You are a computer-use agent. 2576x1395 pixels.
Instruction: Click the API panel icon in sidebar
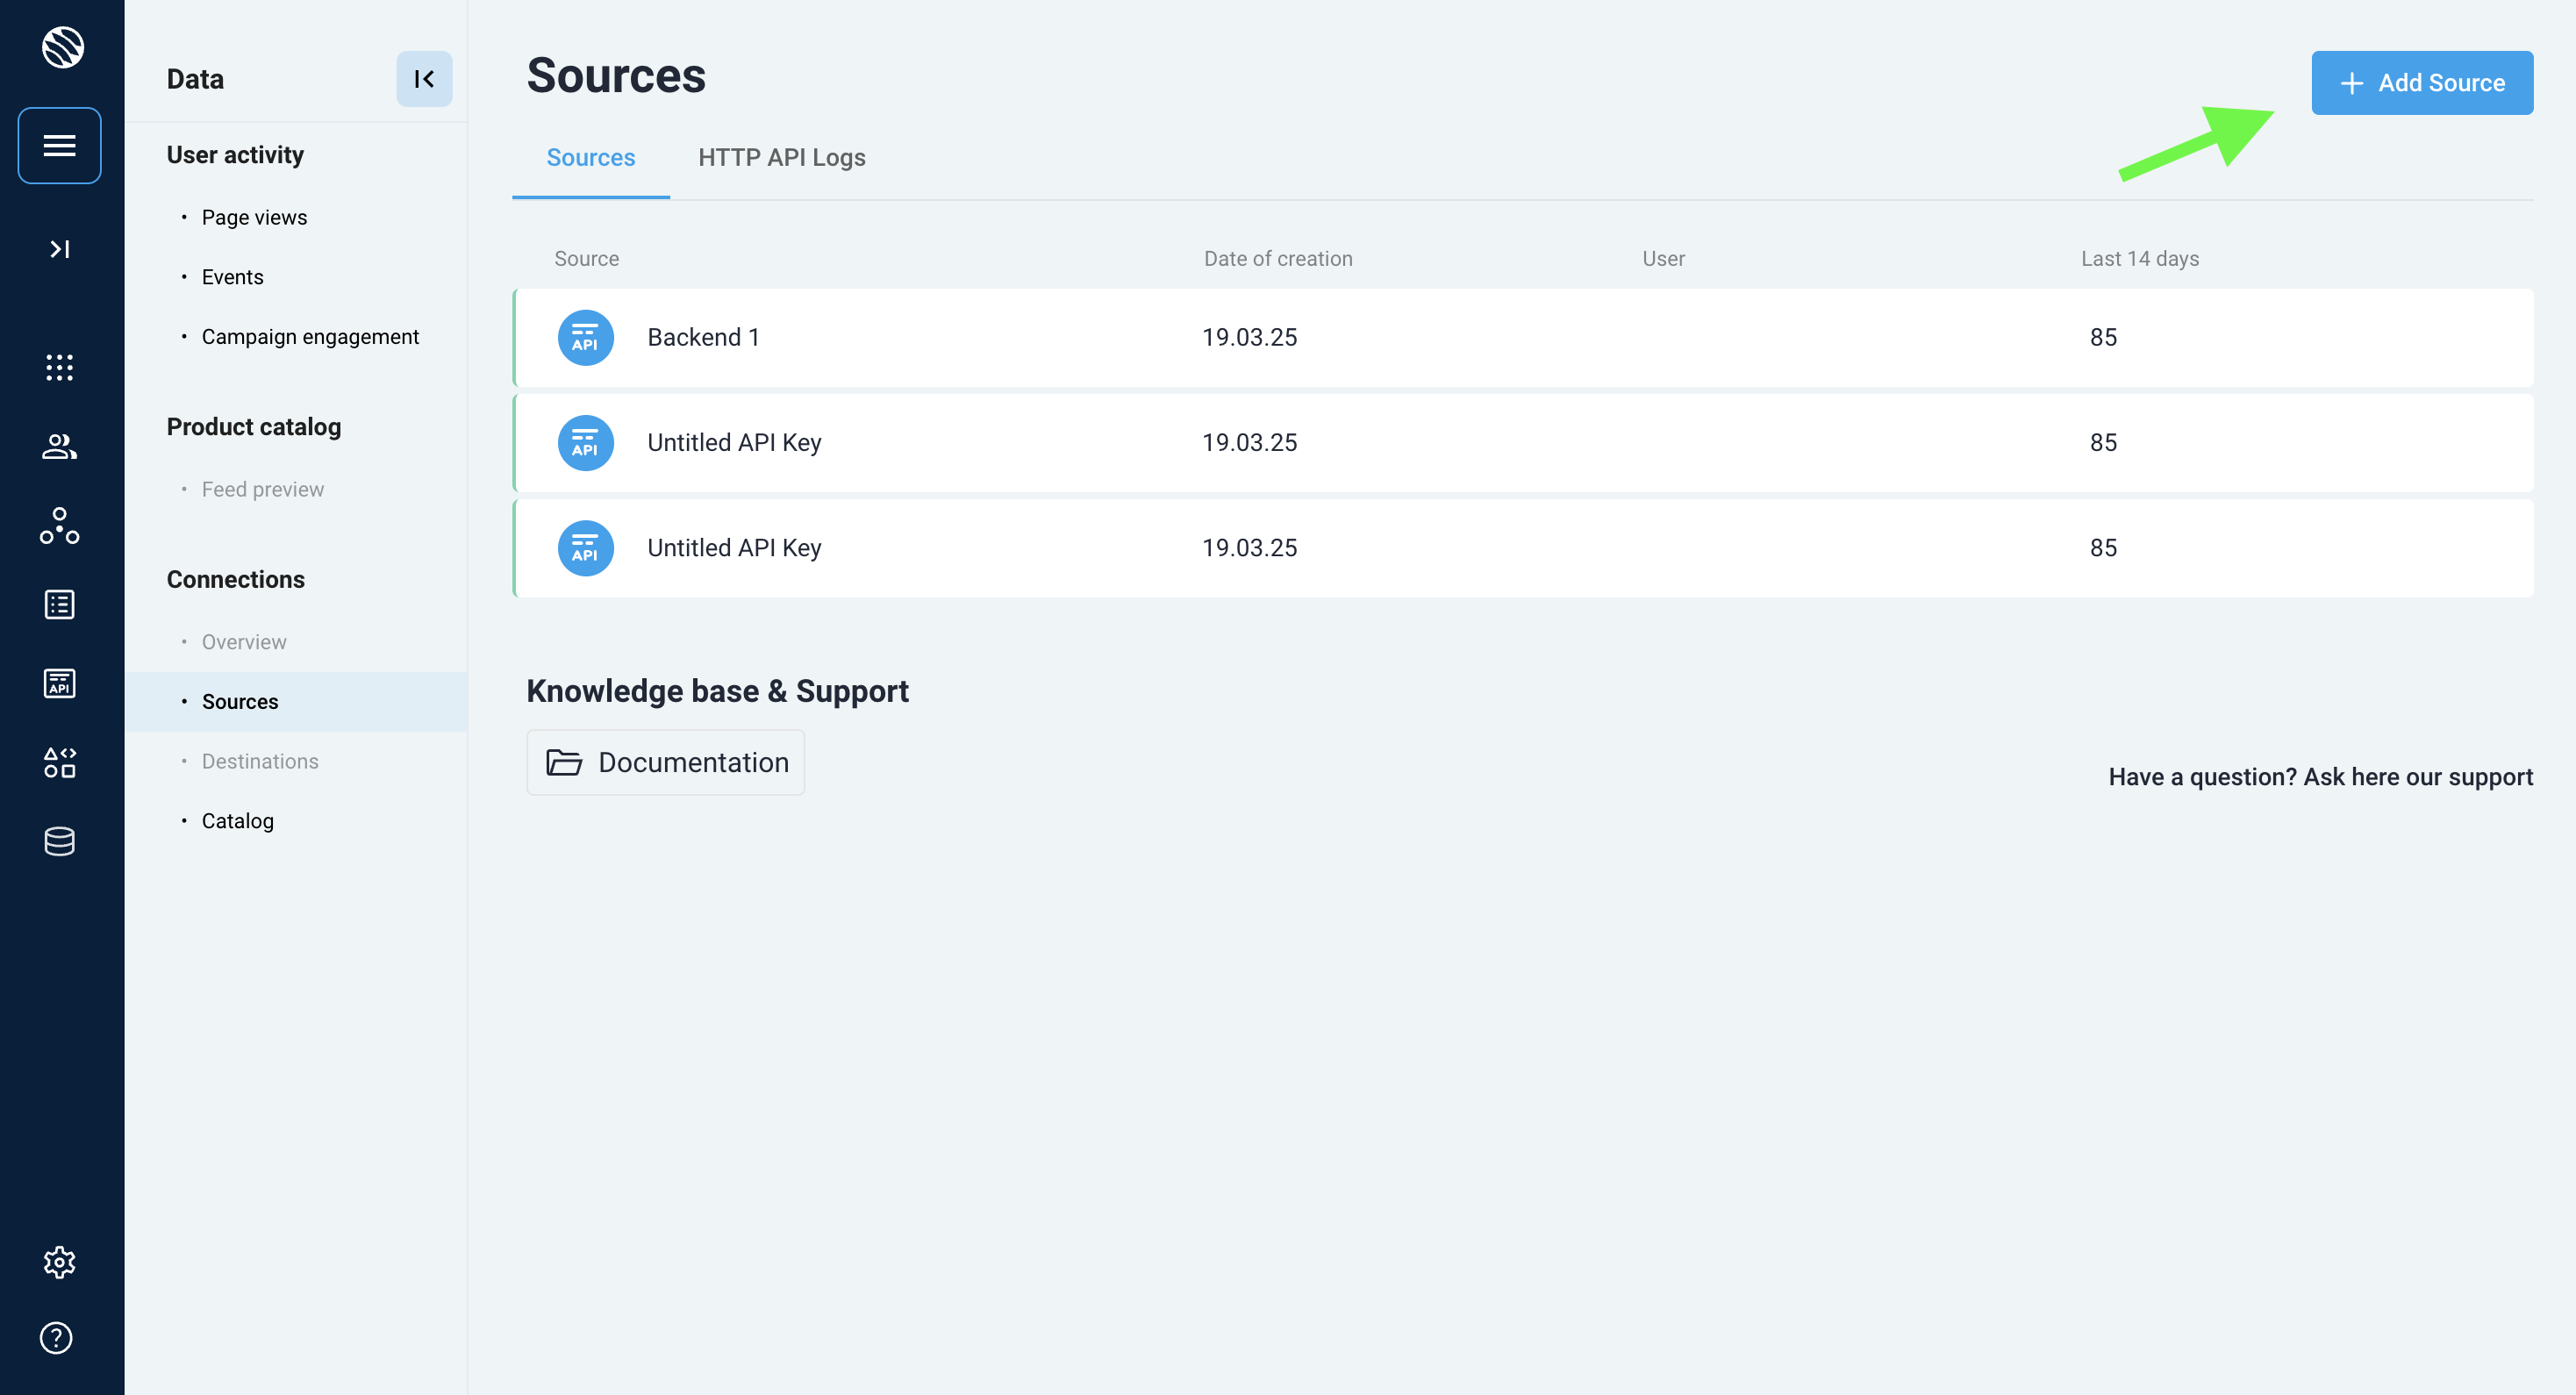59,683
